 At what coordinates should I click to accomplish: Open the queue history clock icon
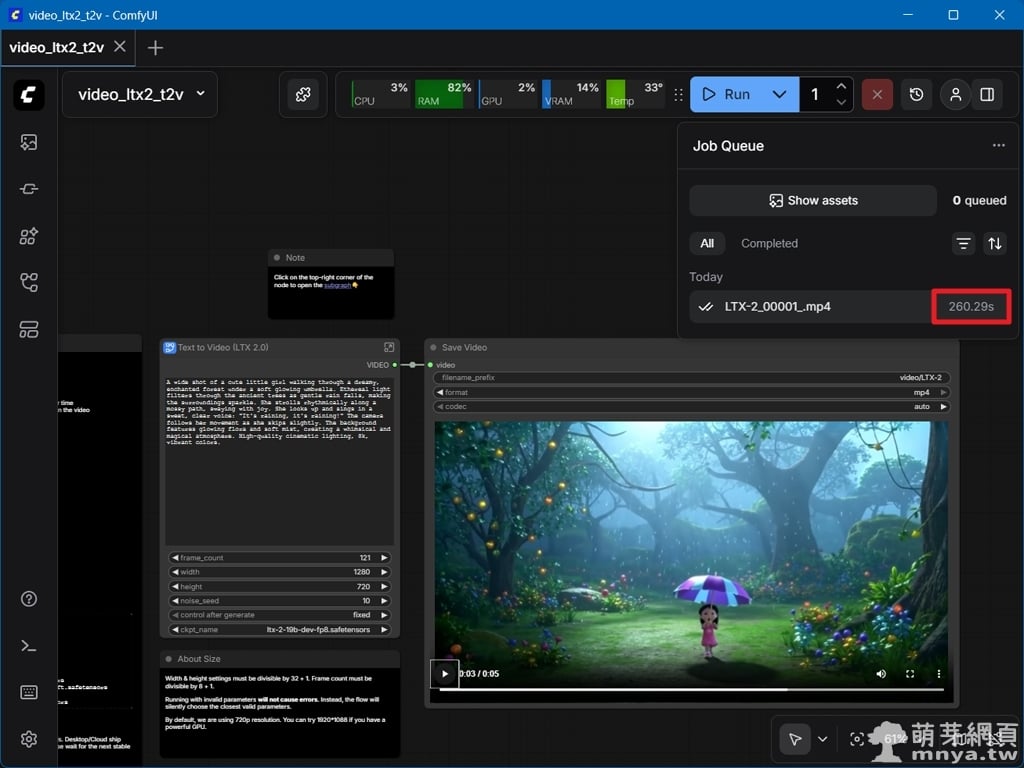pyautogui.click(x=917, y=94)
